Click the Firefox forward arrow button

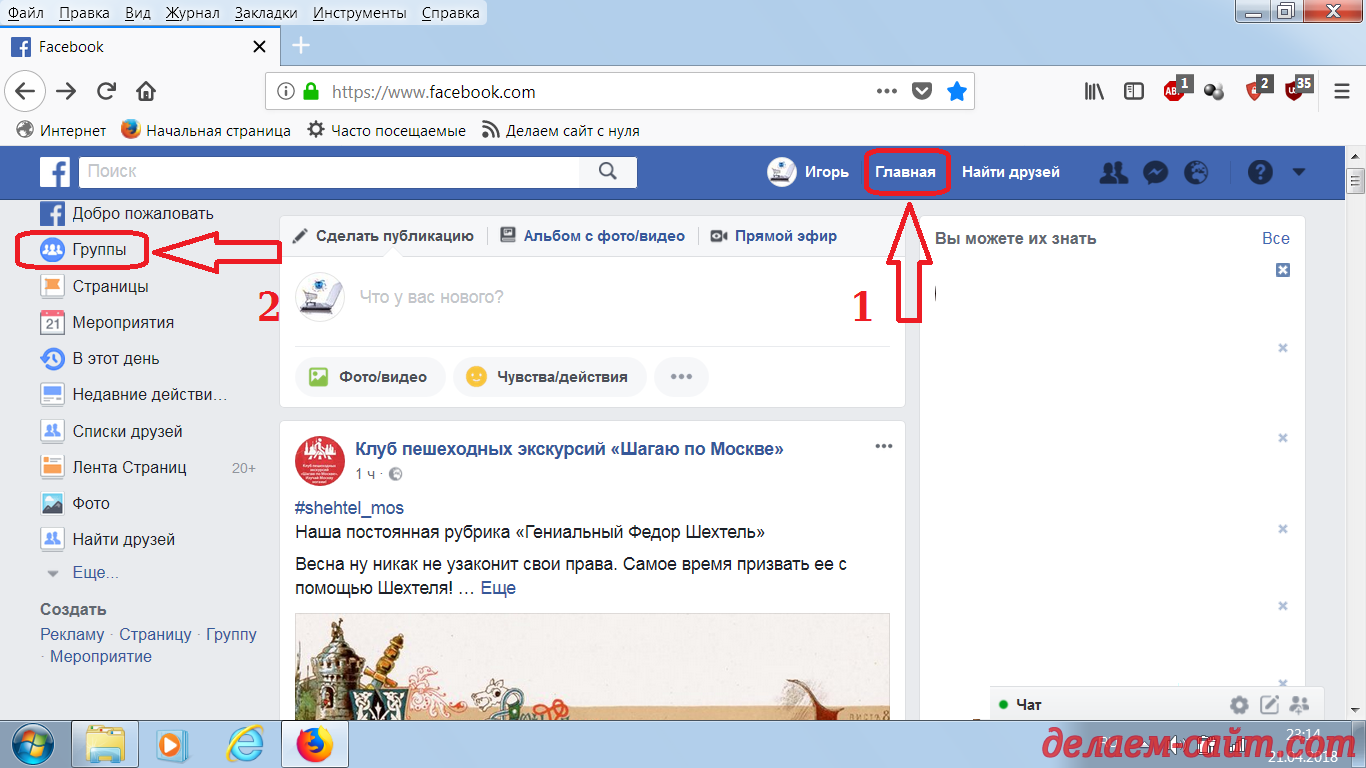pos(66,91)
